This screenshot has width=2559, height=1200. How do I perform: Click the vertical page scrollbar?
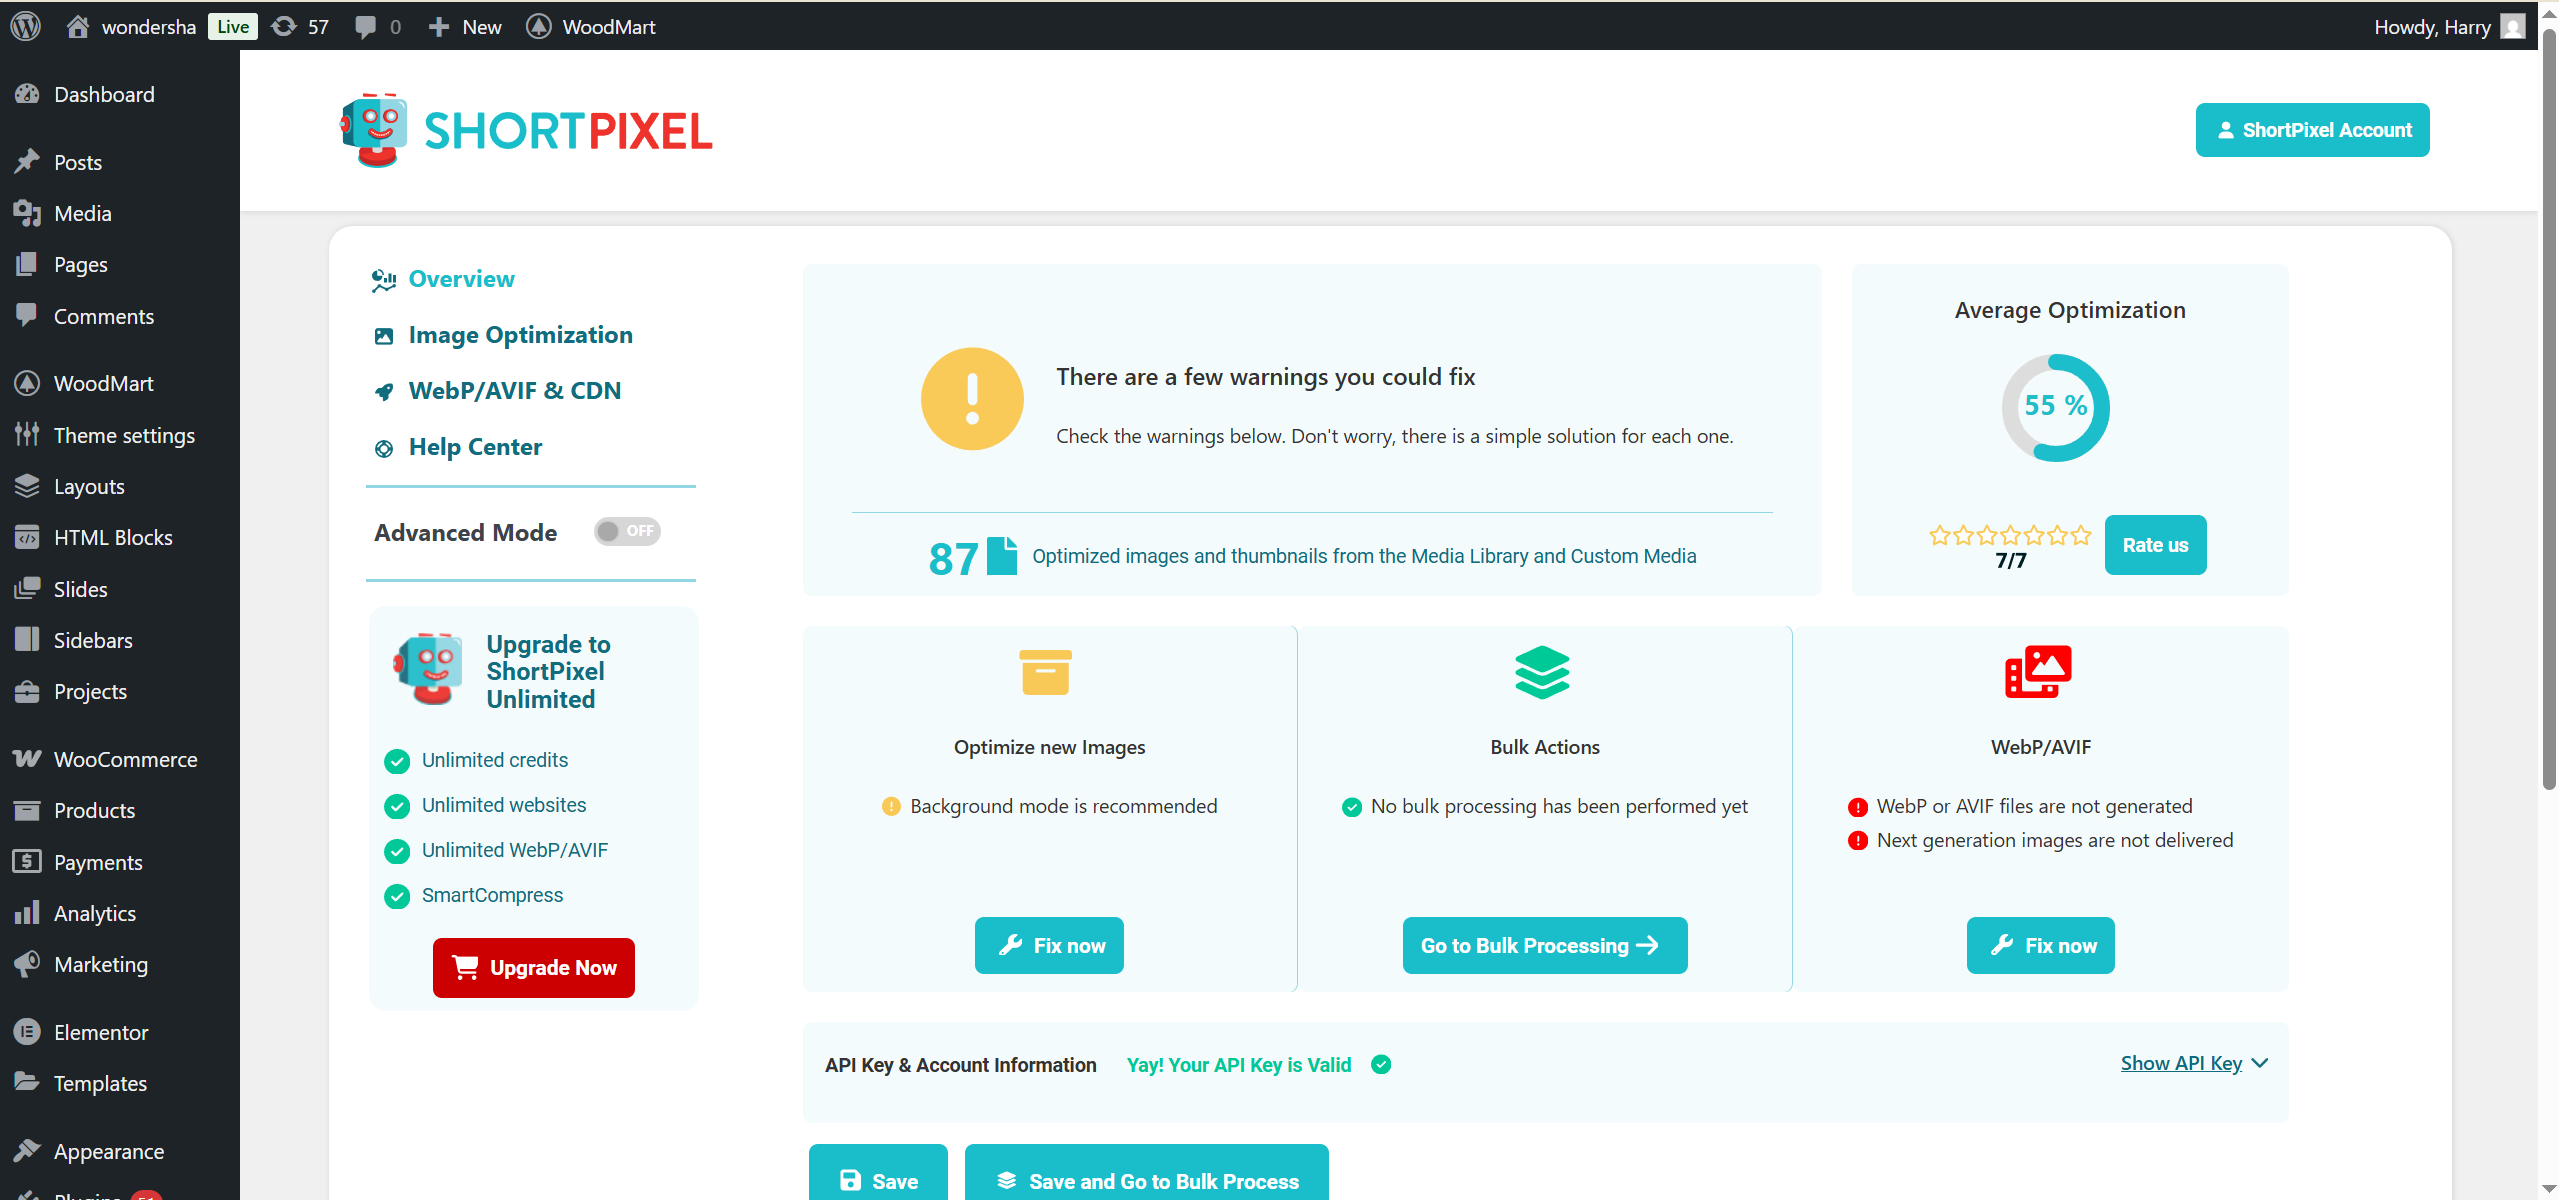pyautogui.click(x=2548, y=400)
